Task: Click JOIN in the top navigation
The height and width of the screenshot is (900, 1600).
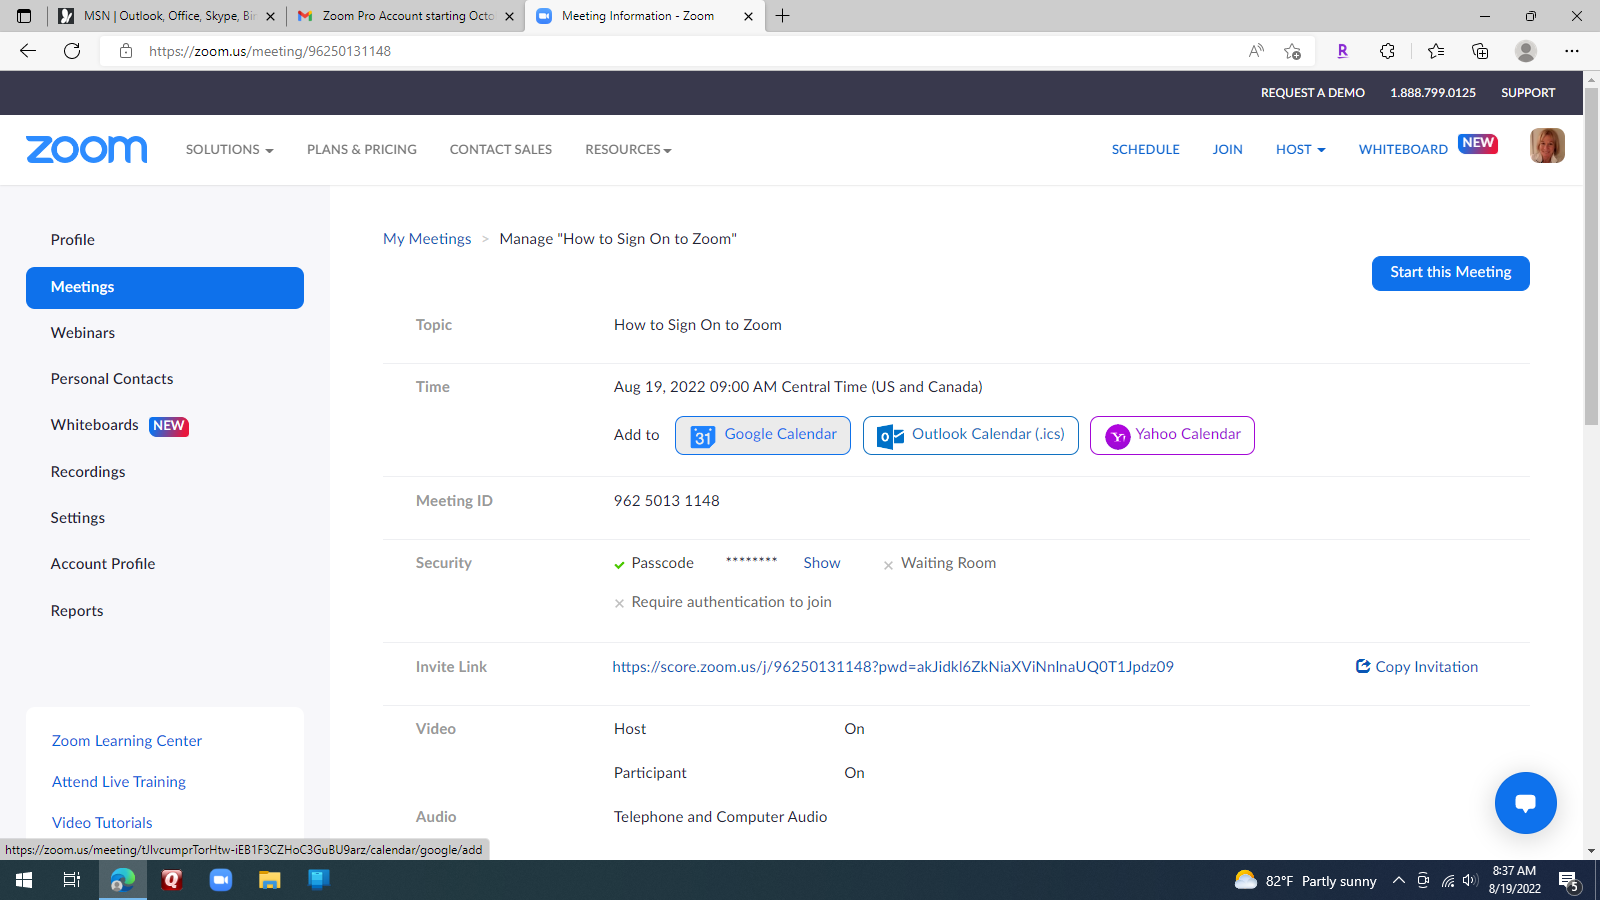Action: 1228,150
